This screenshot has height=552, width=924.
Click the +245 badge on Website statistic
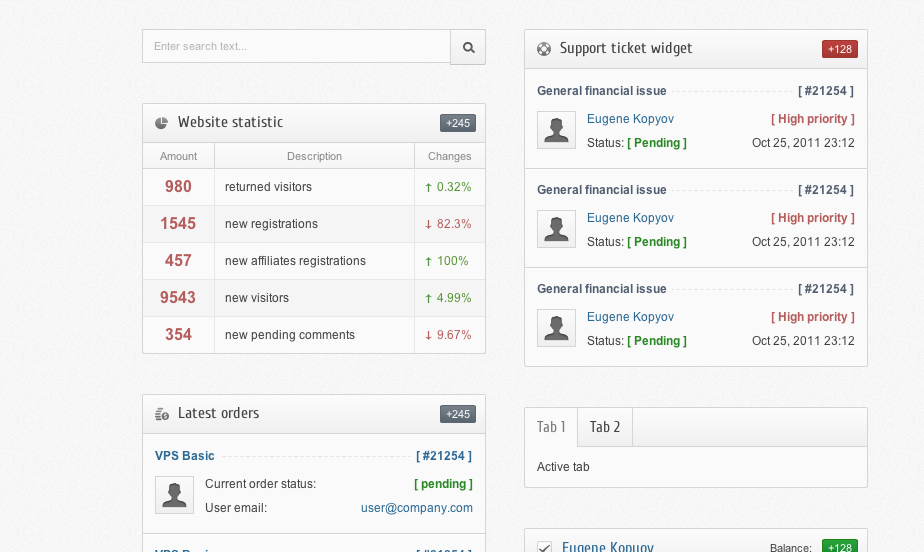pos(457,123)
